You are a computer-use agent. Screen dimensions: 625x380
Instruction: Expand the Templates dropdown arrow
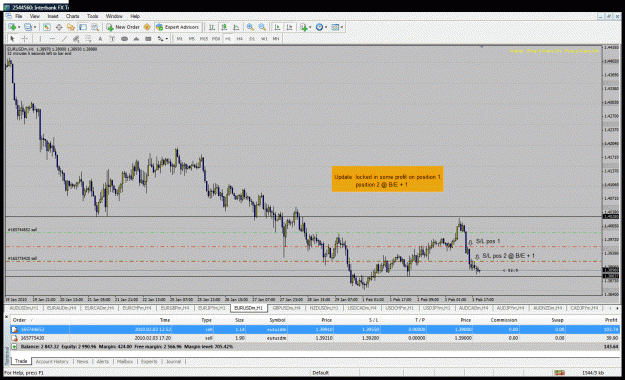342,27
